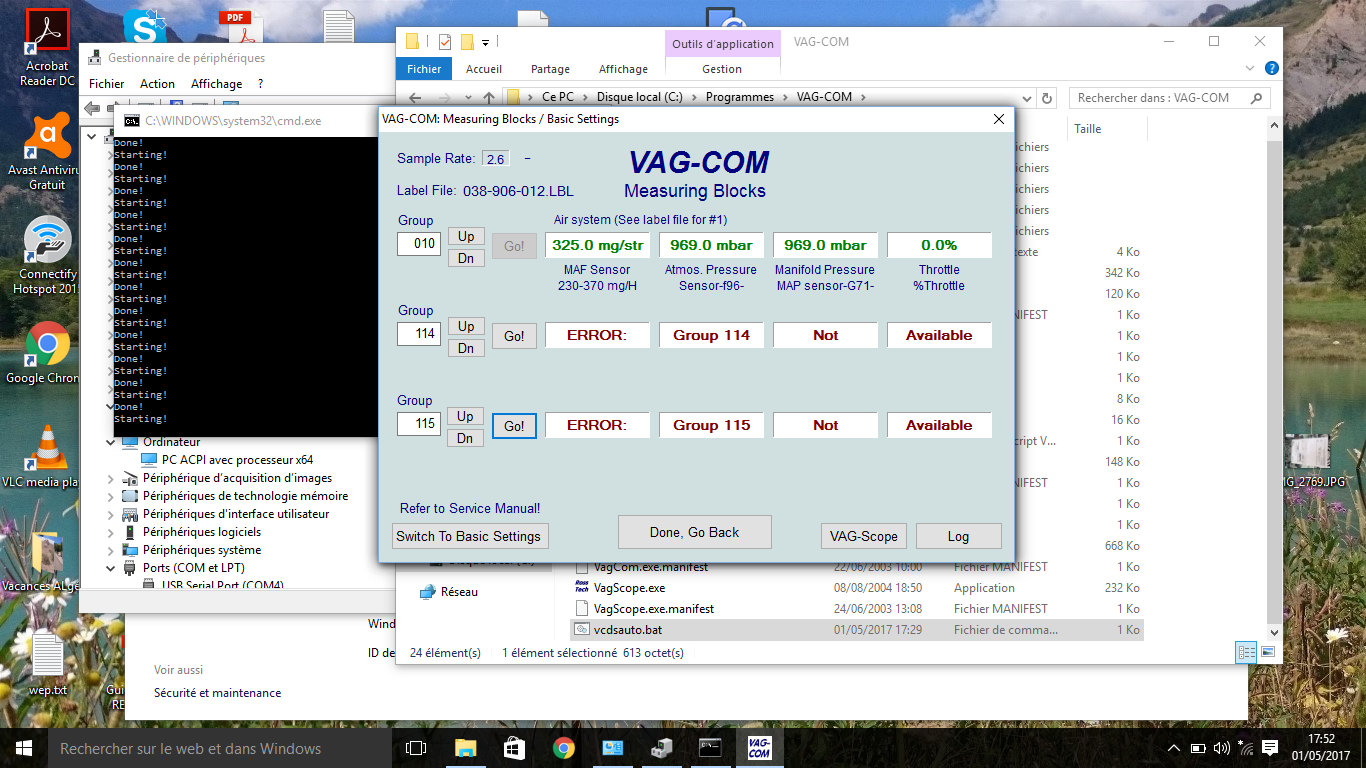
Task: Click Dn button for Group 010
Action: pos(466,258)
